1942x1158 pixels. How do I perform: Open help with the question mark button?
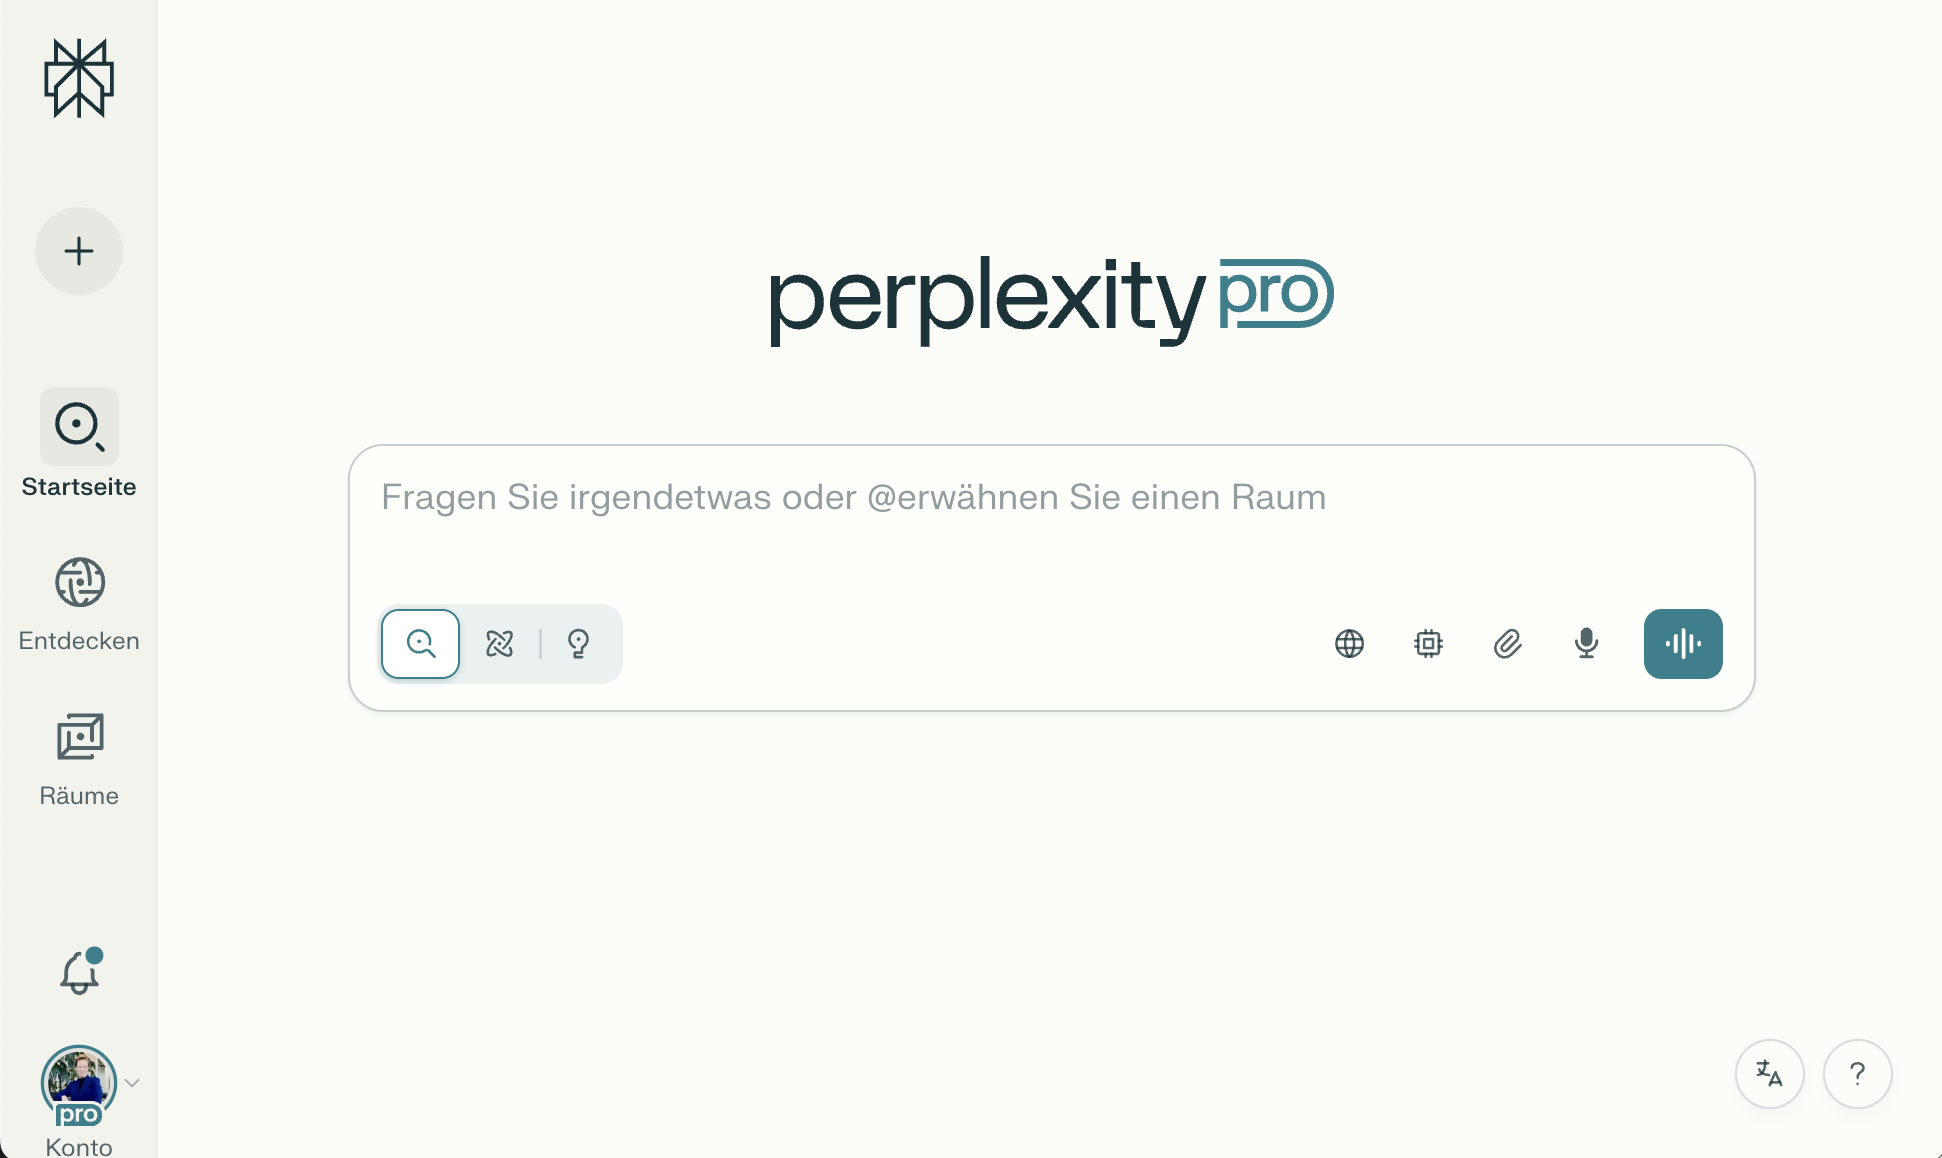point(1857,1074)
